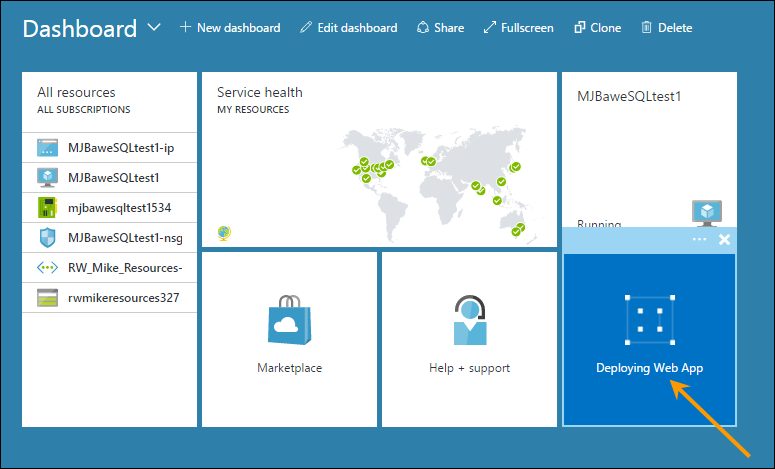The height and width of the screenshot is (469, 775).
Task: Select the Edit dashboard text
Action: [357, 28]
